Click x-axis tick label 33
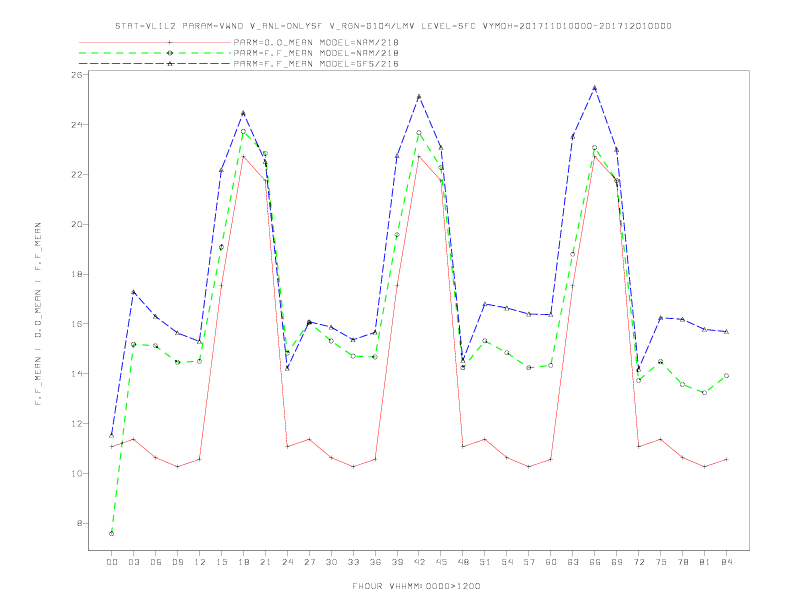Viewport: 792px width, 612px height. point(353,562)
